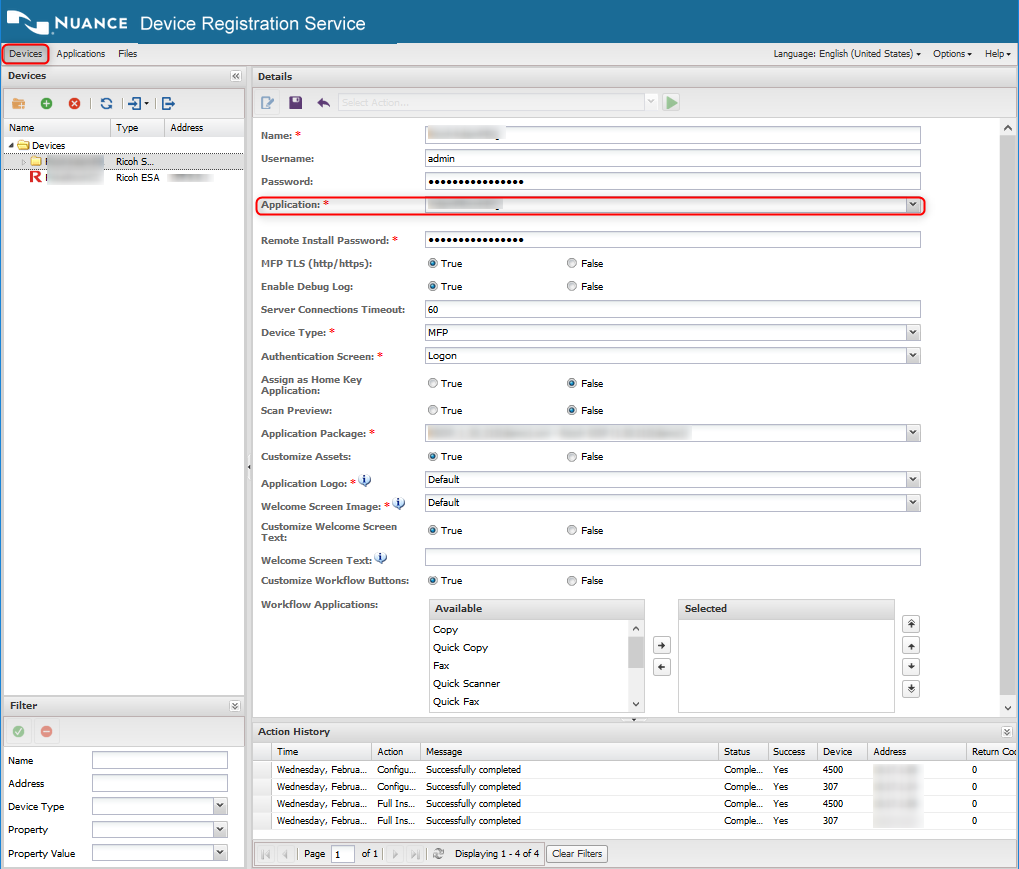Click the Add Group folder icon
This screenshot has width=1019, height=869.
(x=18, y=103)
